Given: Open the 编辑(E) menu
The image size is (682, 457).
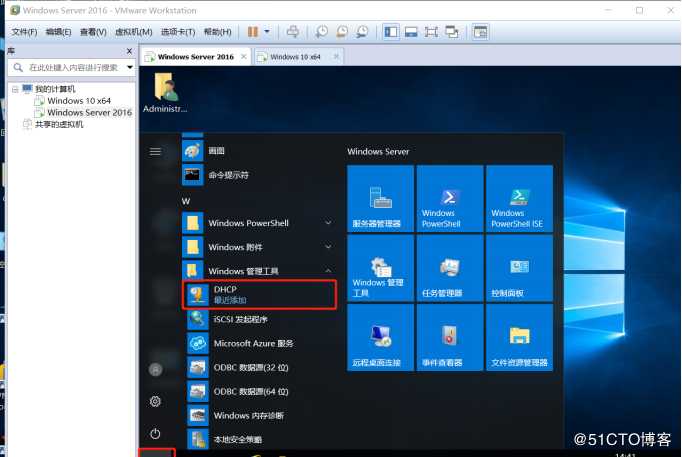Looking at the screenshot, I should point(58,32).
